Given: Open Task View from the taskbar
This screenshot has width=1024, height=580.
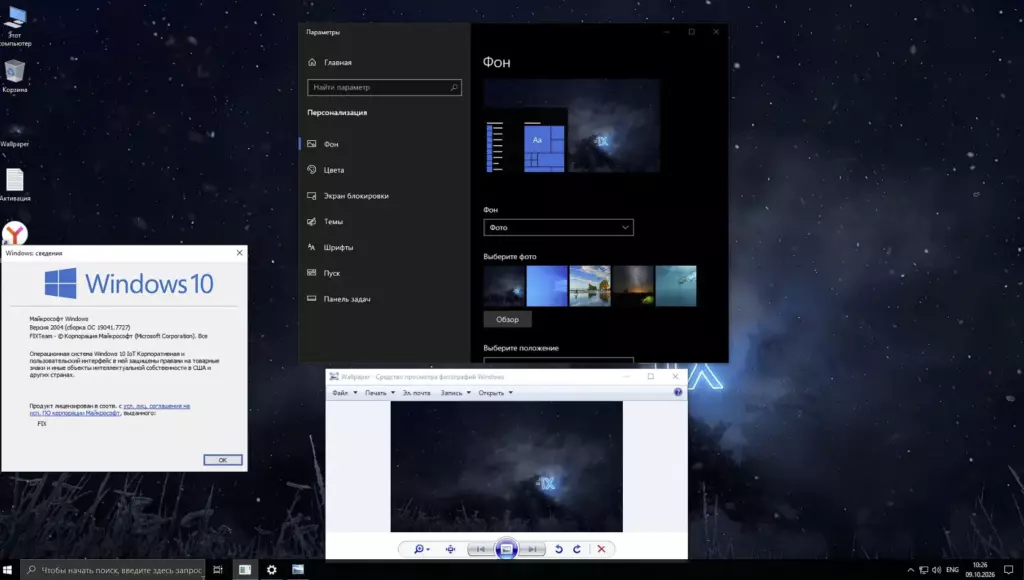Looking at the screenshot, I should tap(218, 570).
